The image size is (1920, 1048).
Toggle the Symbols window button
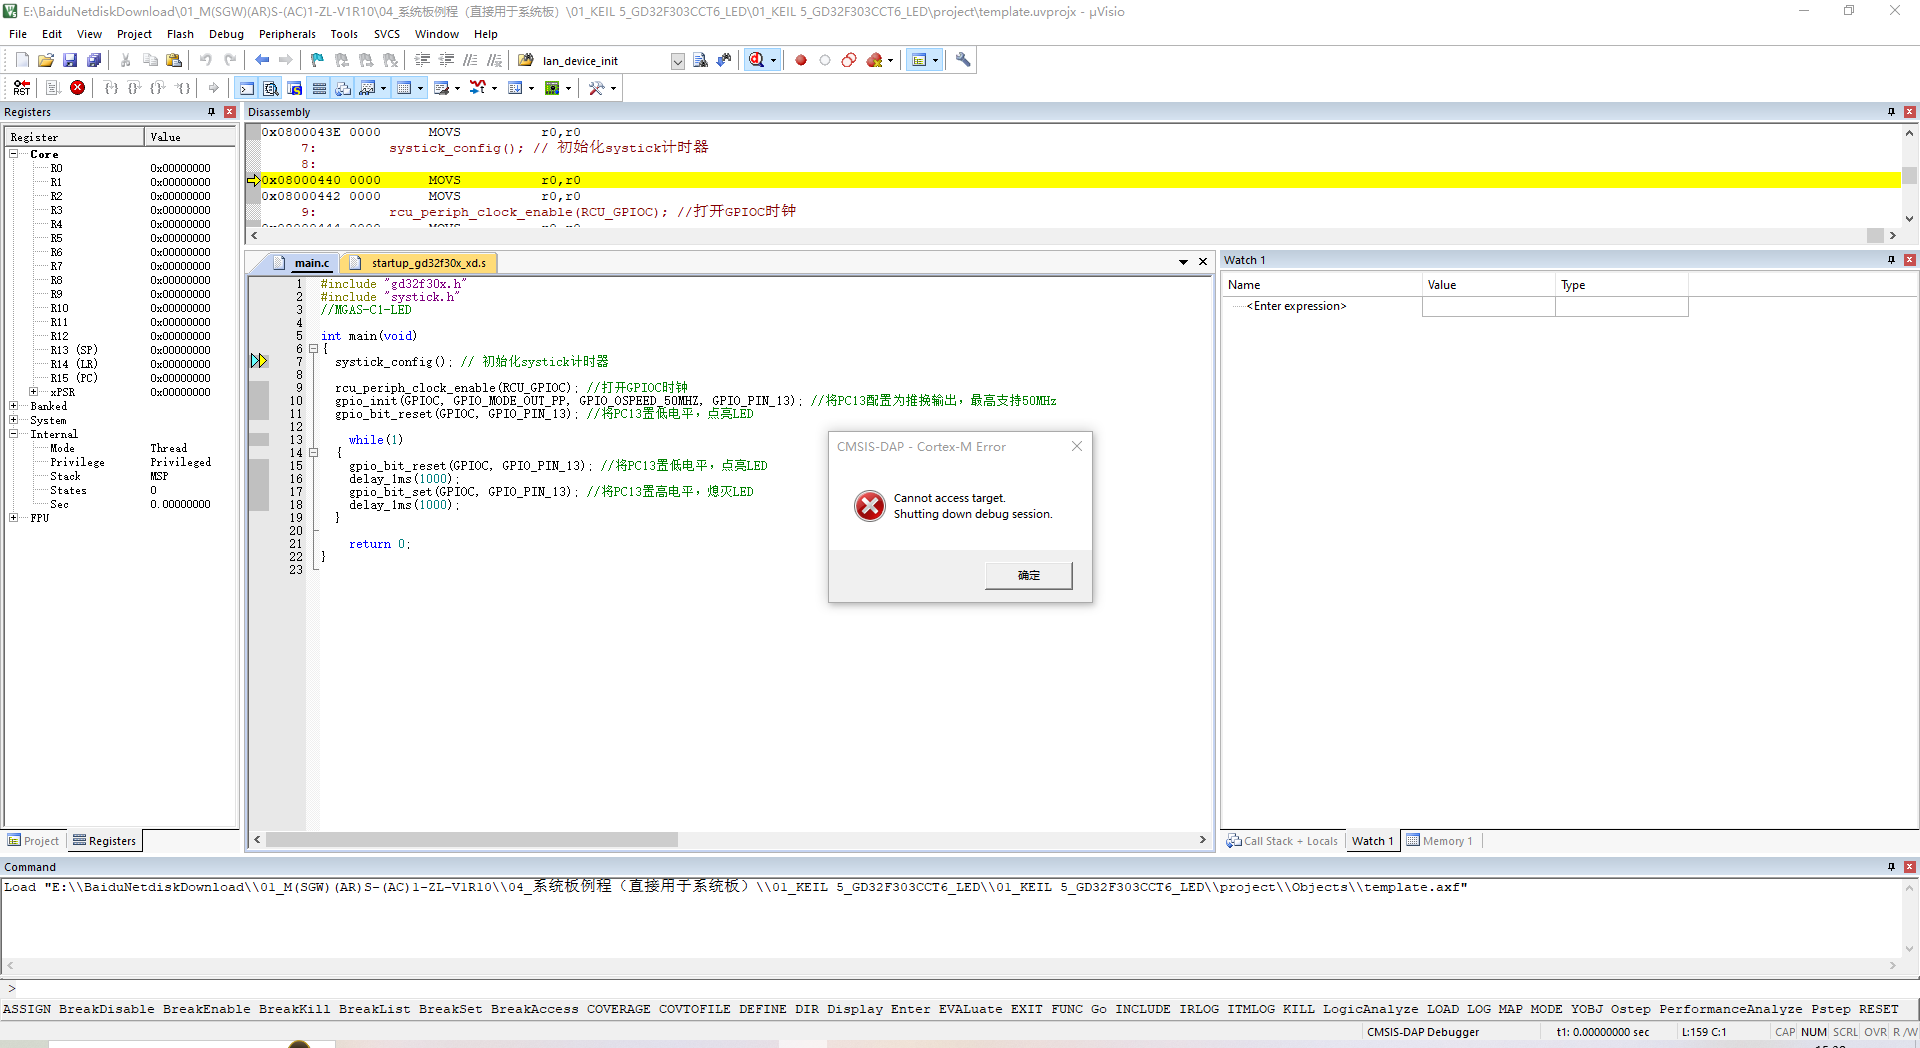point(295,88)
